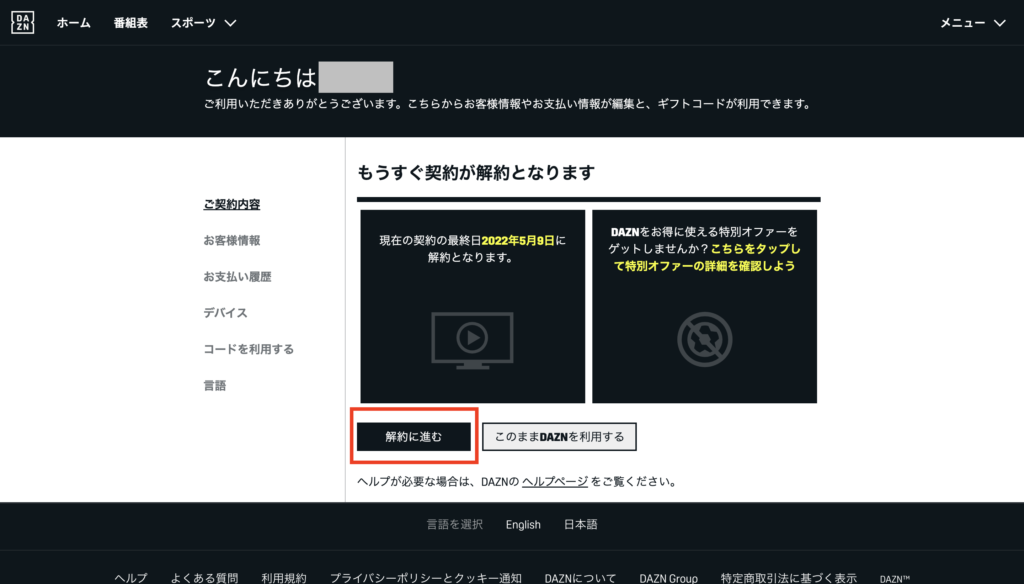
Task: Click the DAZN™ text in footer
Action: (895, 579)
